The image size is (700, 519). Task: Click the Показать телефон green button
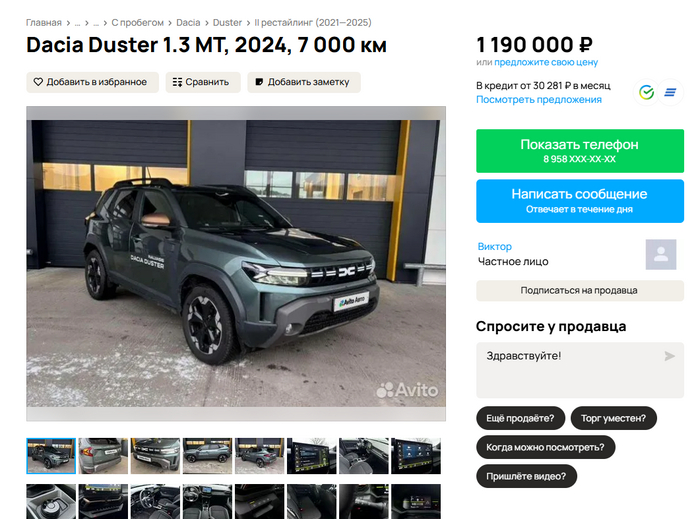580,151
